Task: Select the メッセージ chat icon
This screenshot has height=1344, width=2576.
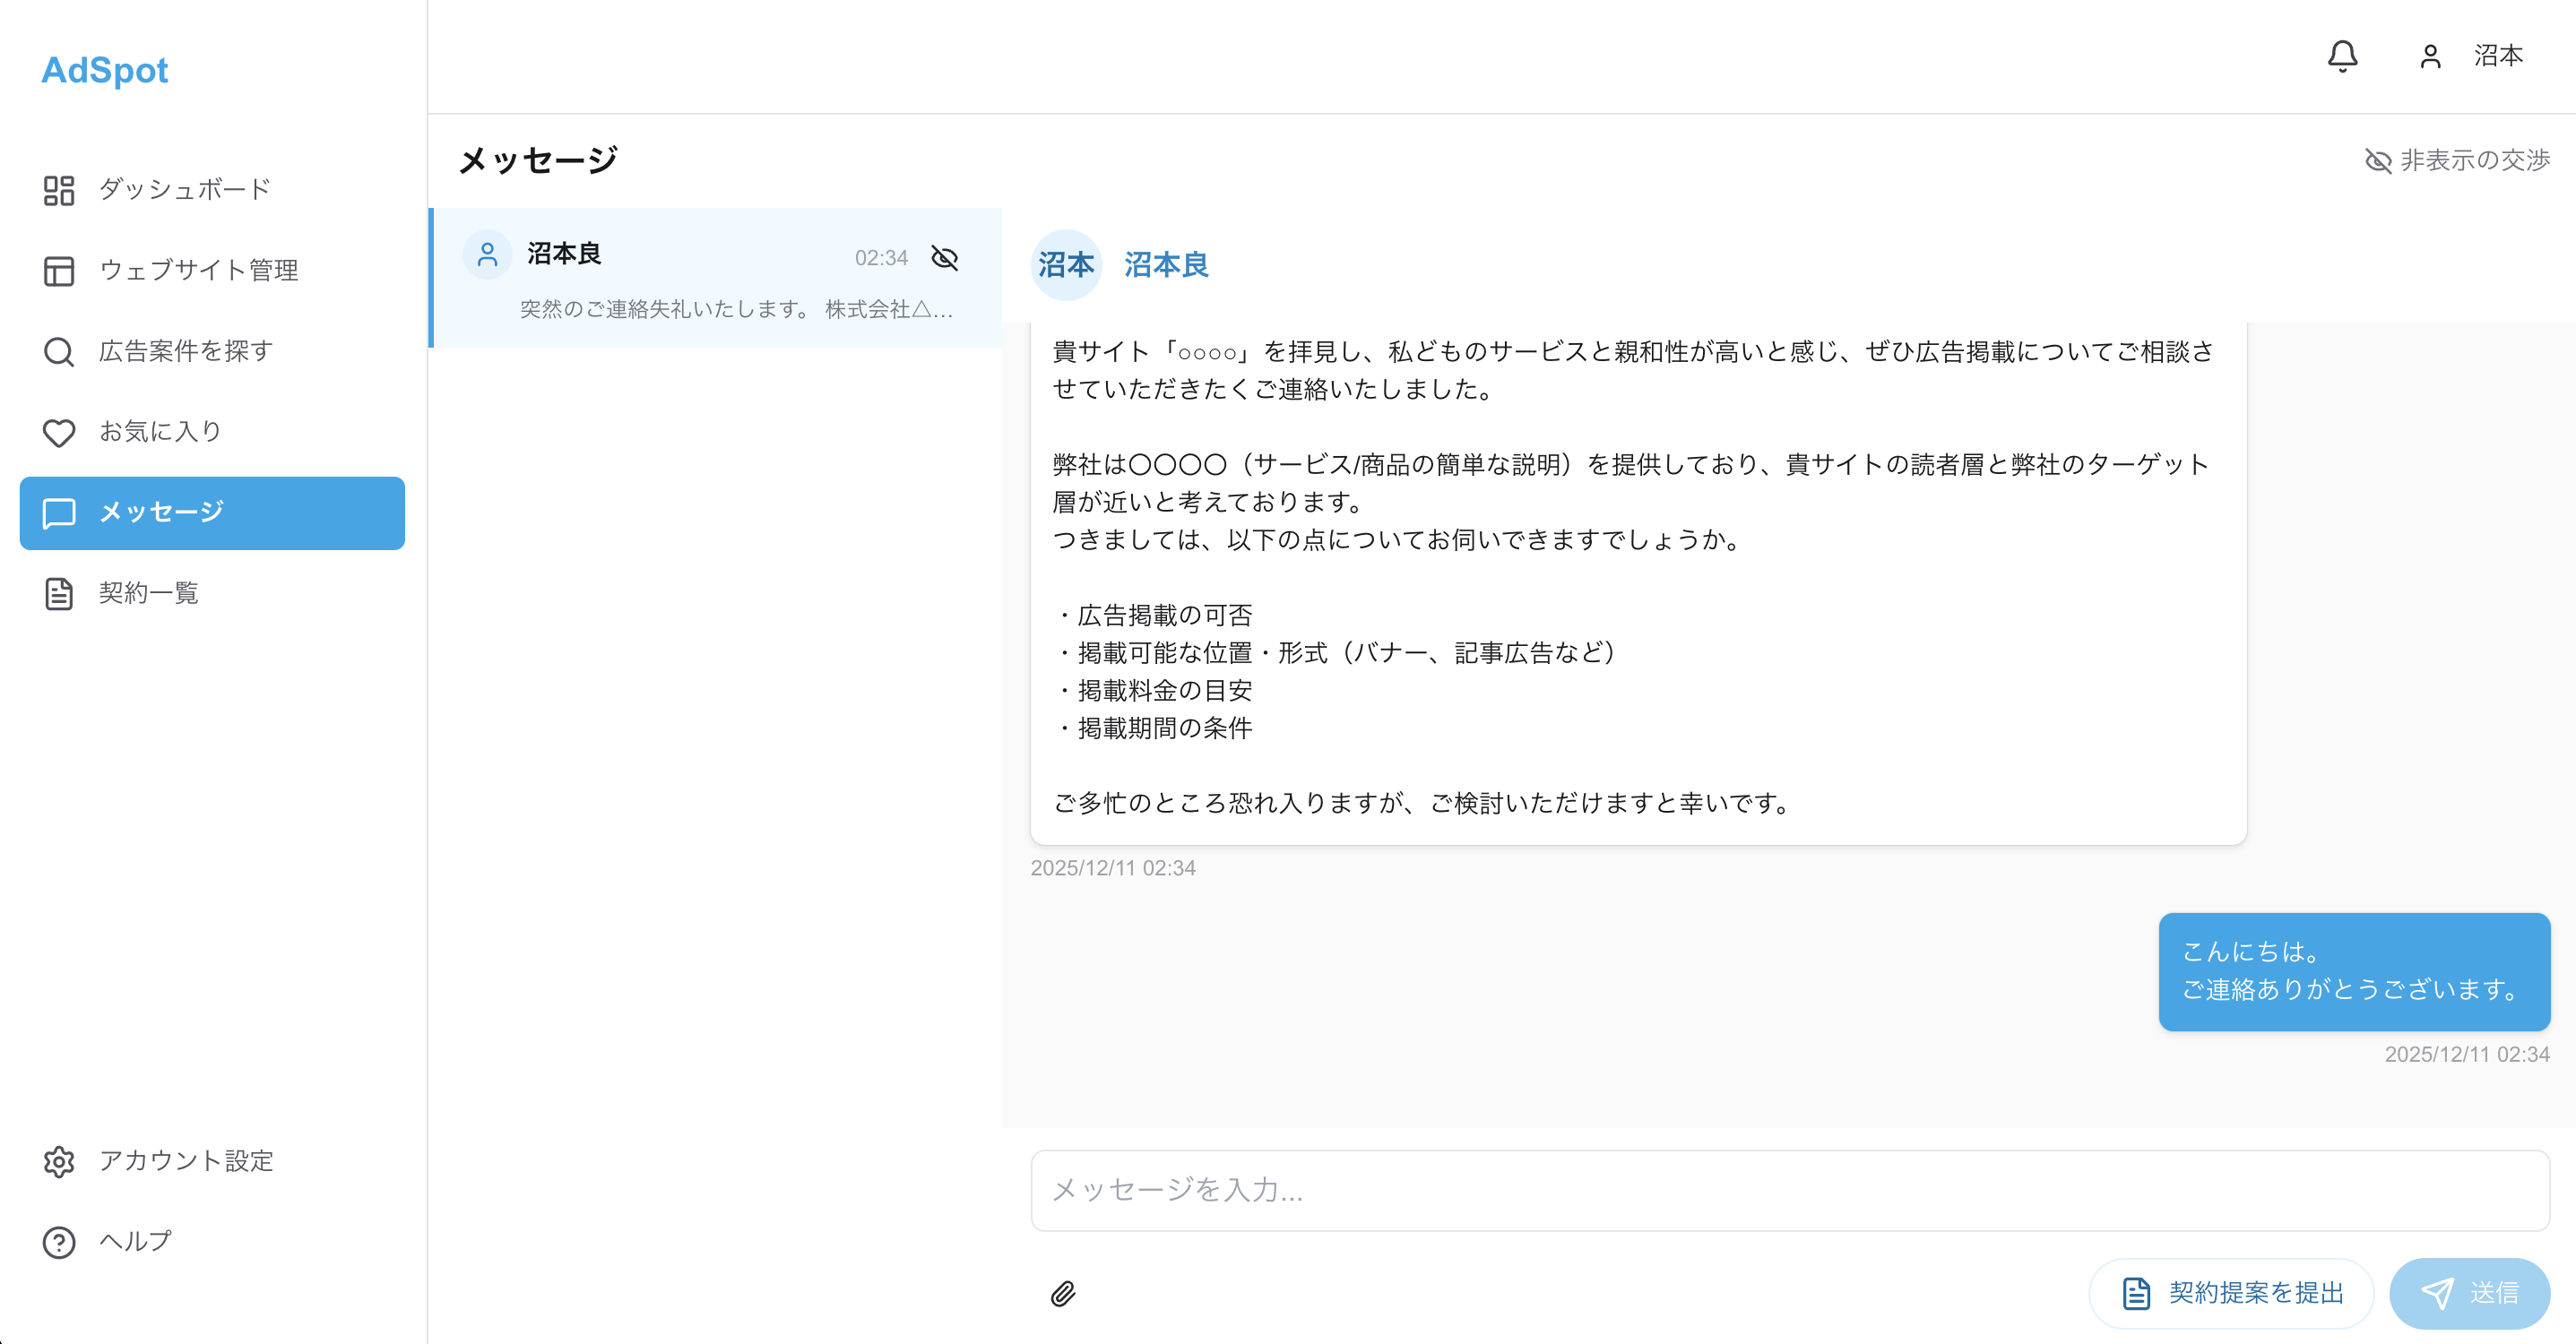Action: coord(59,513)
